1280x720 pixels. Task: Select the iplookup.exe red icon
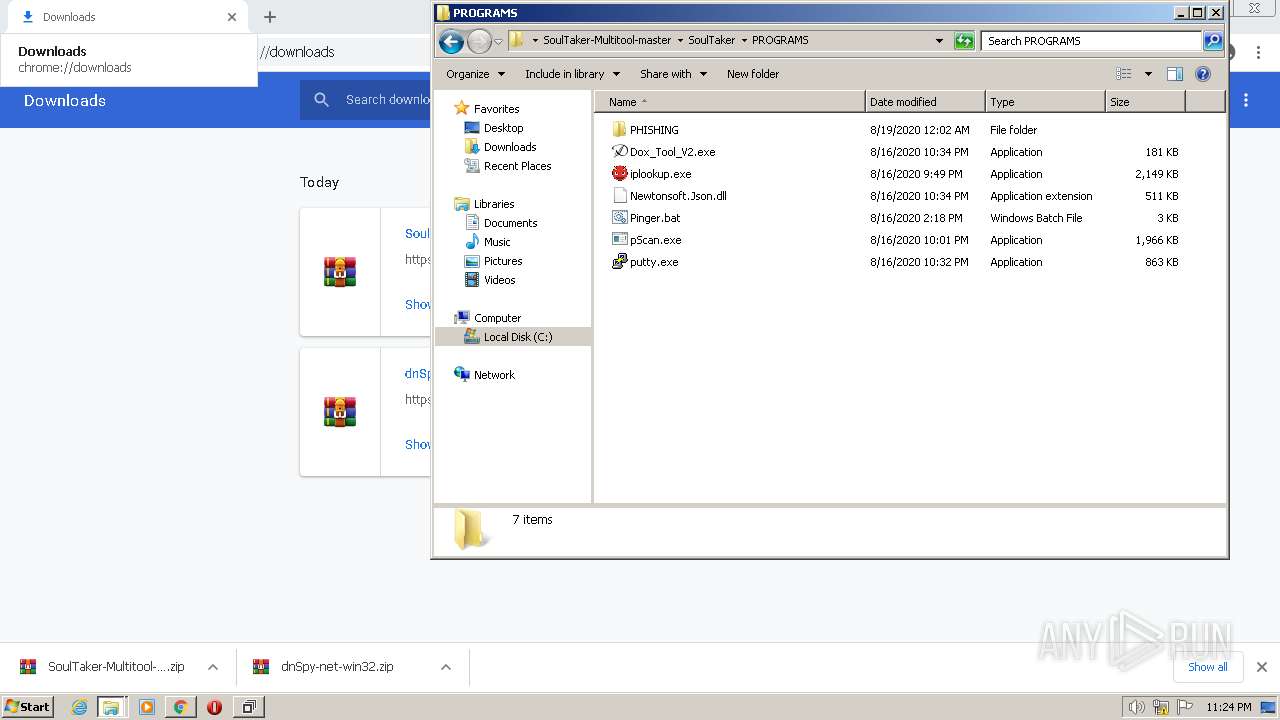[x=619, y=174]
